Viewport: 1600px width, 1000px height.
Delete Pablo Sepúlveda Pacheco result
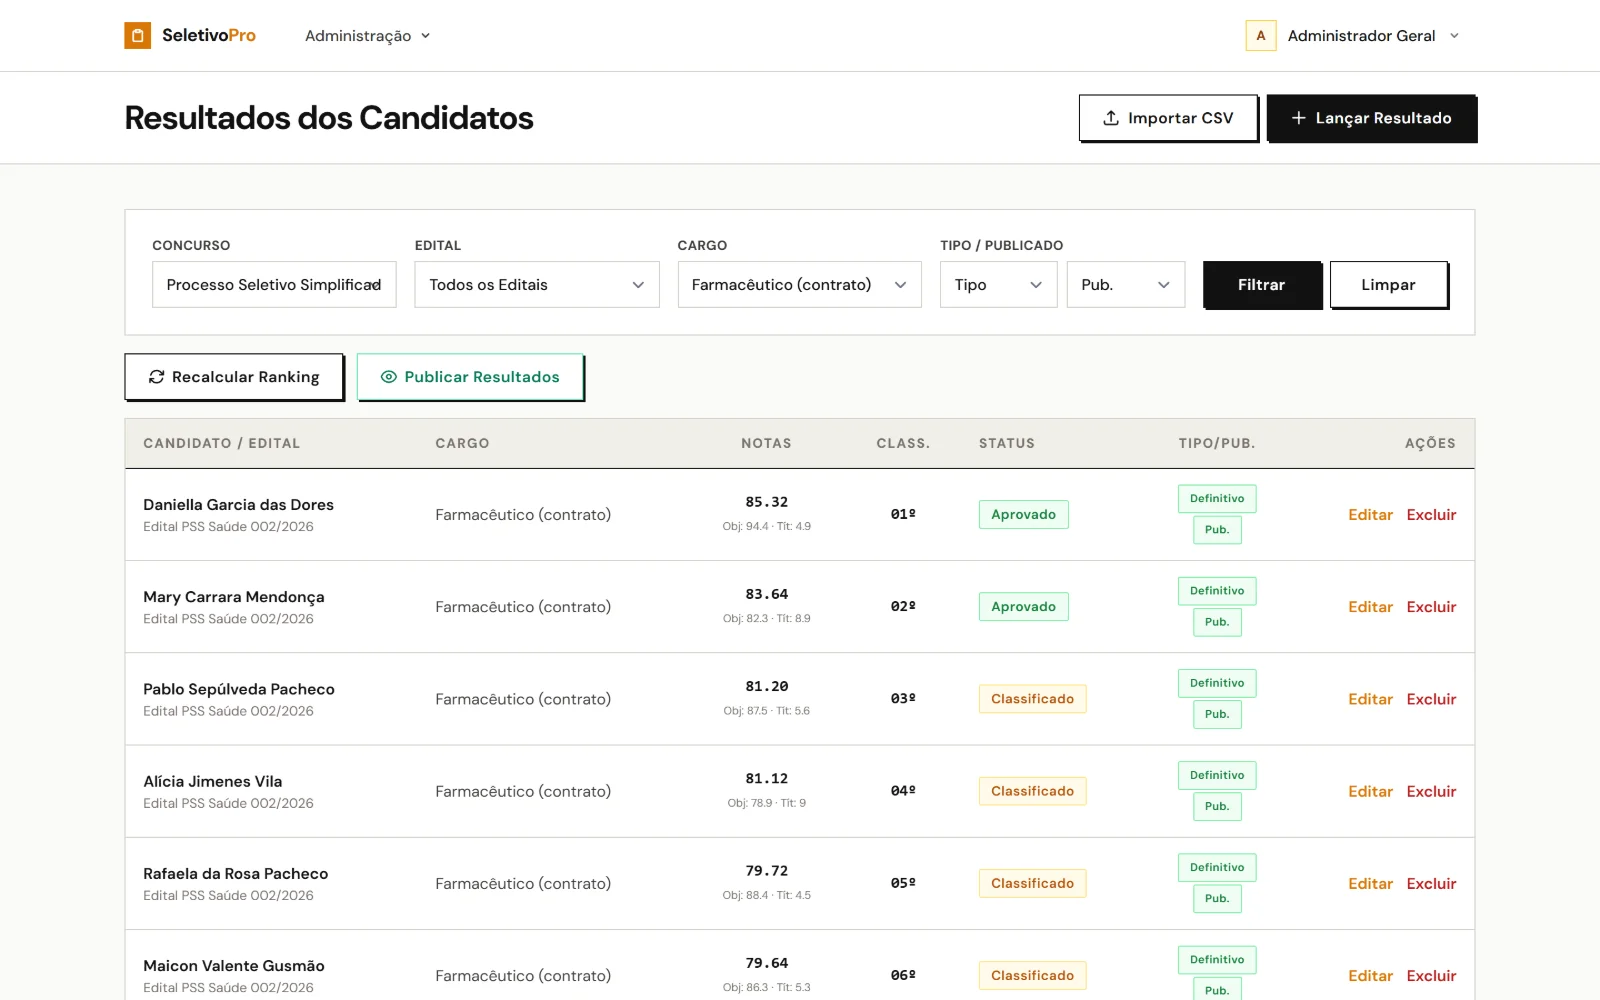click(1431, 699)
